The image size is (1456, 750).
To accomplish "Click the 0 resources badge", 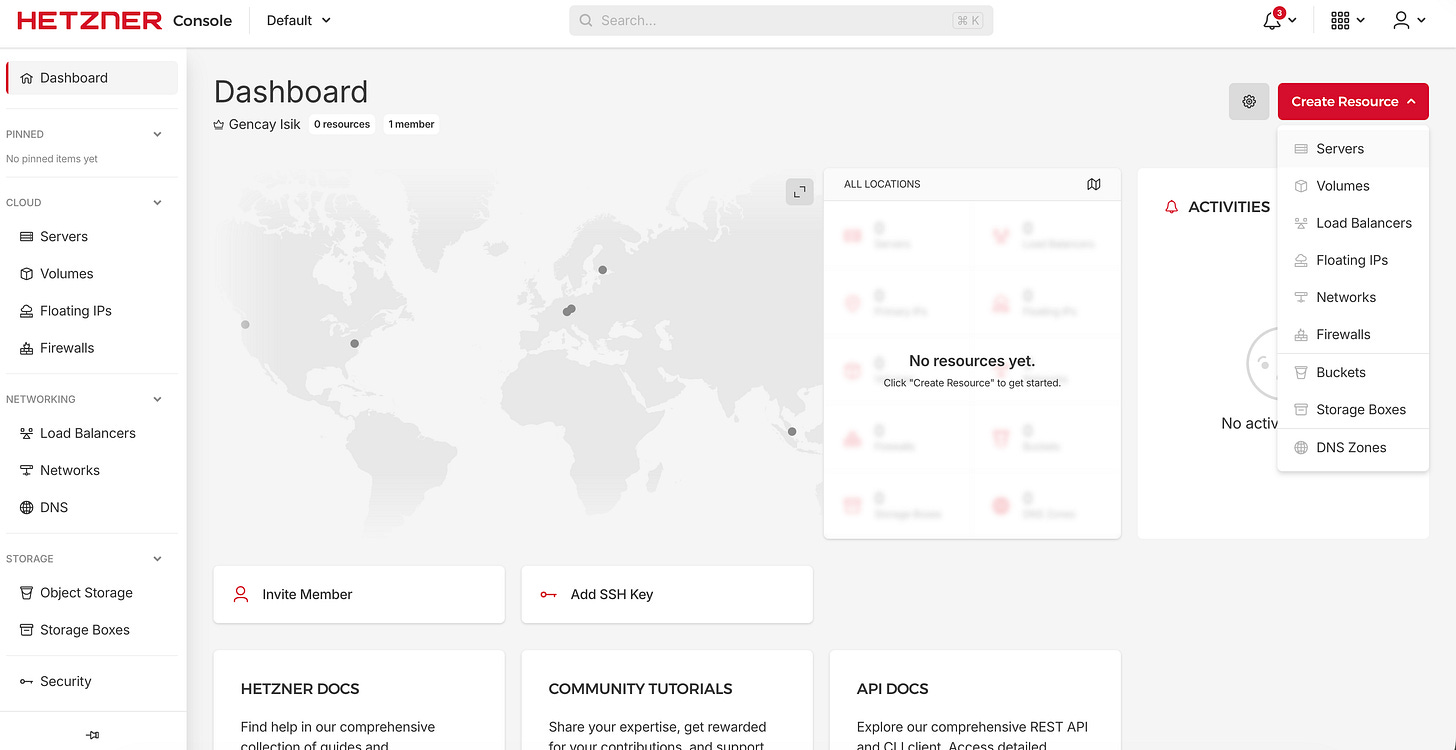I will pyautogui.click(x=342, y=125).
